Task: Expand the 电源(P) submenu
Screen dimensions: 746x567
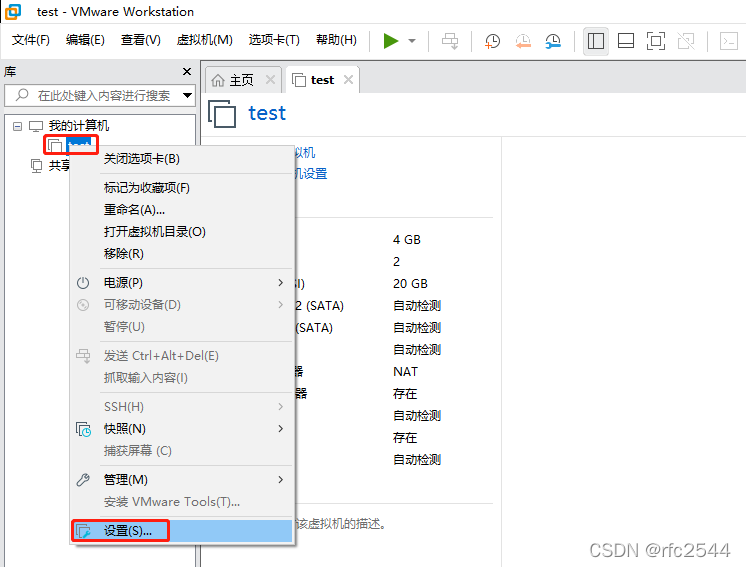Action: (181, 283)
